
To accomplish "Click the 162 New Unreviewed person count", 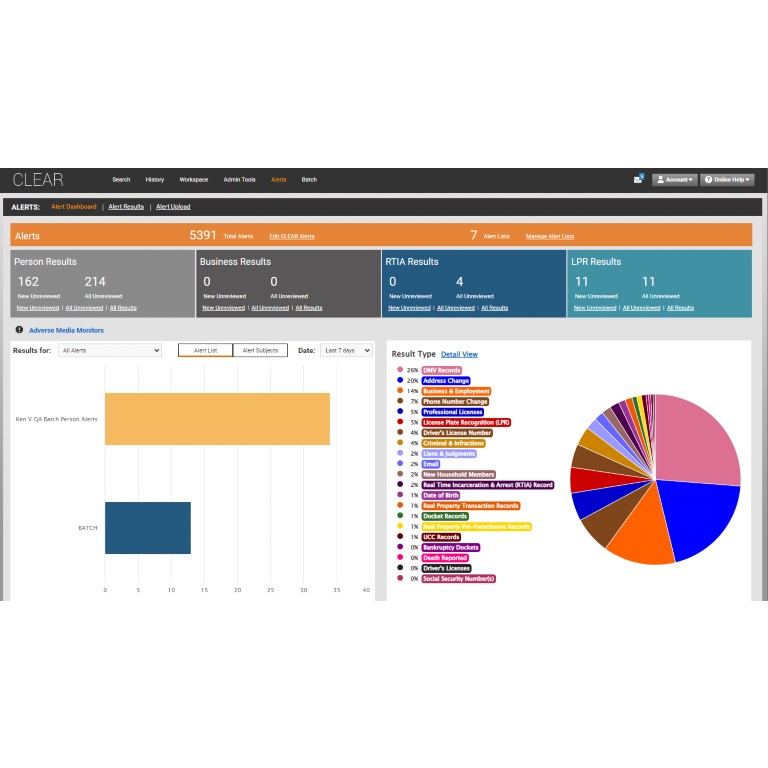I will point(28,282).
